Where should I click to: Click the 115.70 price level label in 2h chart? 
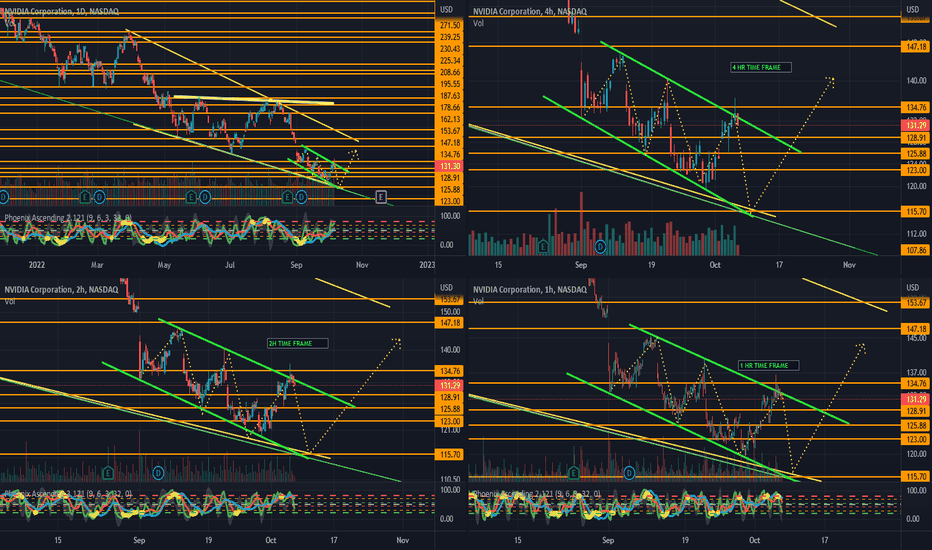tap(450, 454)
